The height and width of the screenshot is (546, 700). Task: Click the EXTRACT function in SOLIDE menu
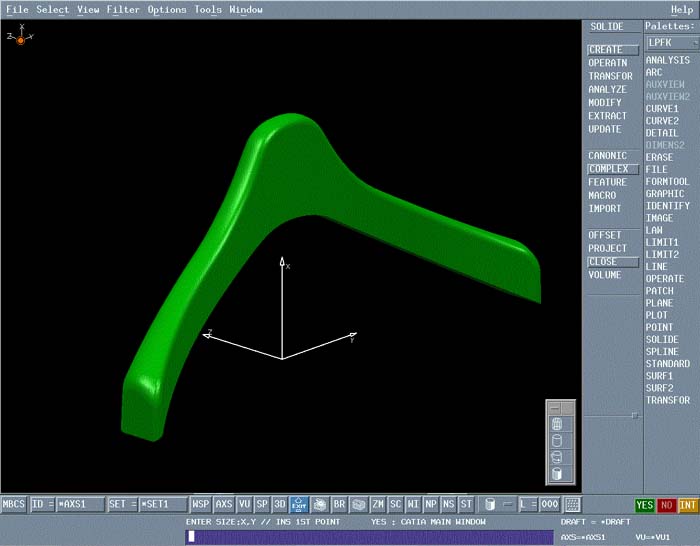coord(607,116)
